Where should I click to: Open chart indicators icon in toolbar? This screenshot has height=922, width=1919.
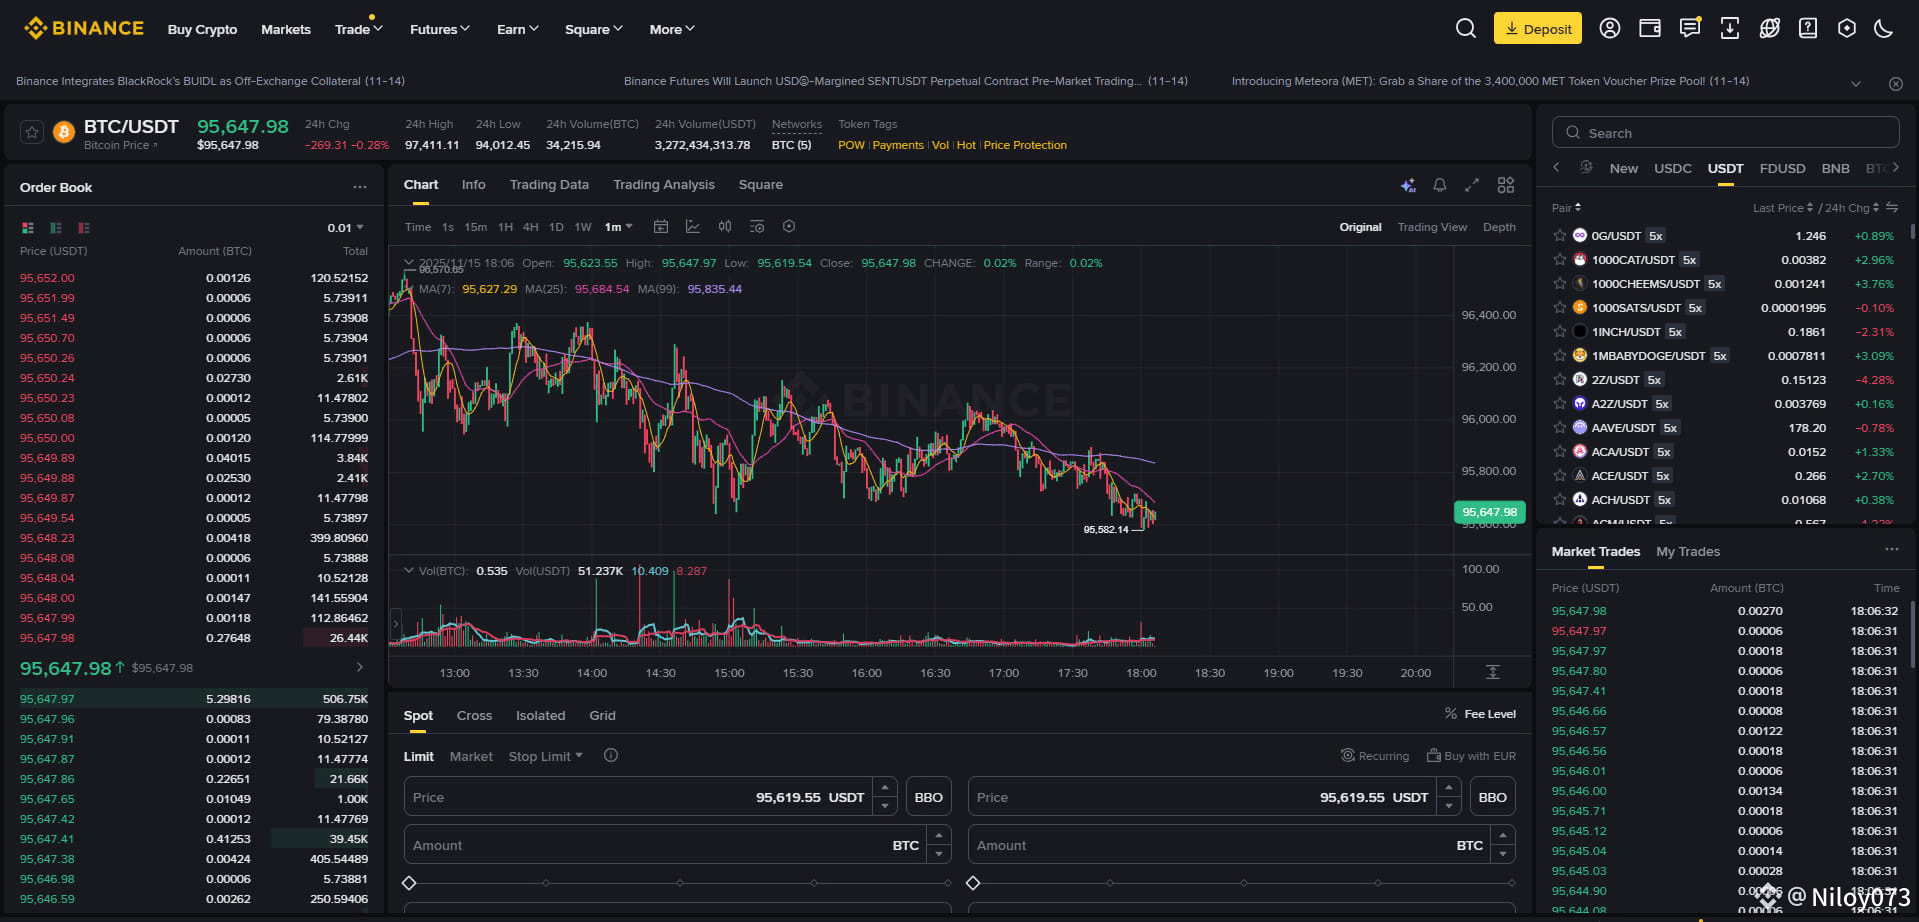click(692, 227)
